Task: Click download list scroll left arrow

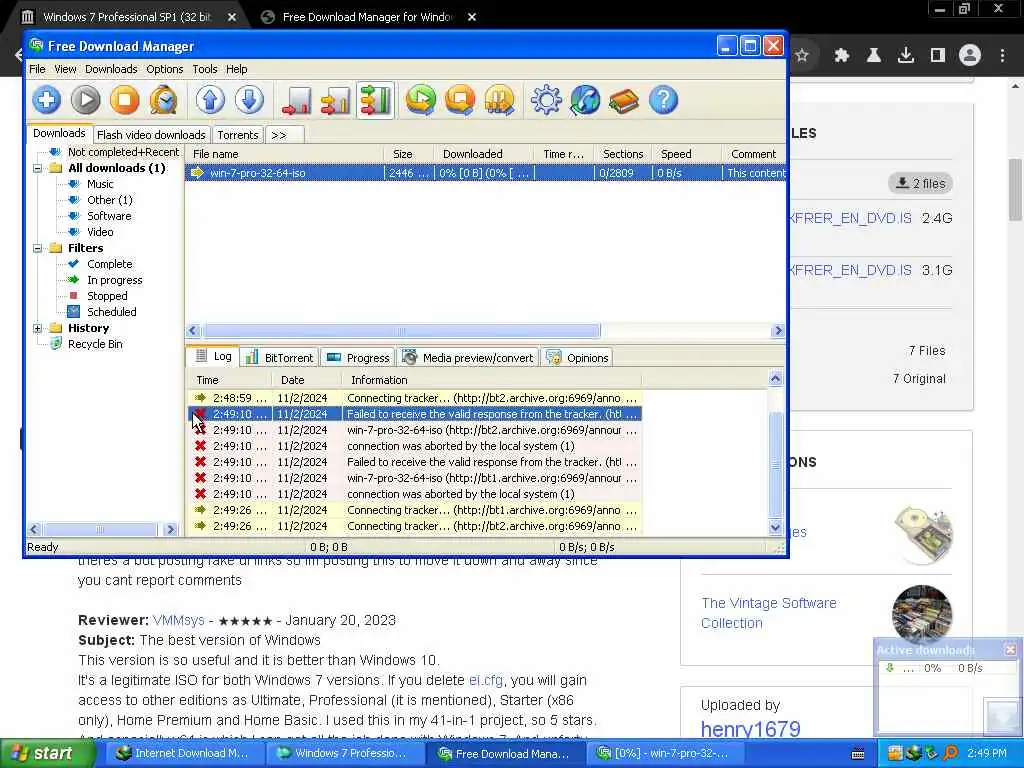Action: tap(193, 330)
